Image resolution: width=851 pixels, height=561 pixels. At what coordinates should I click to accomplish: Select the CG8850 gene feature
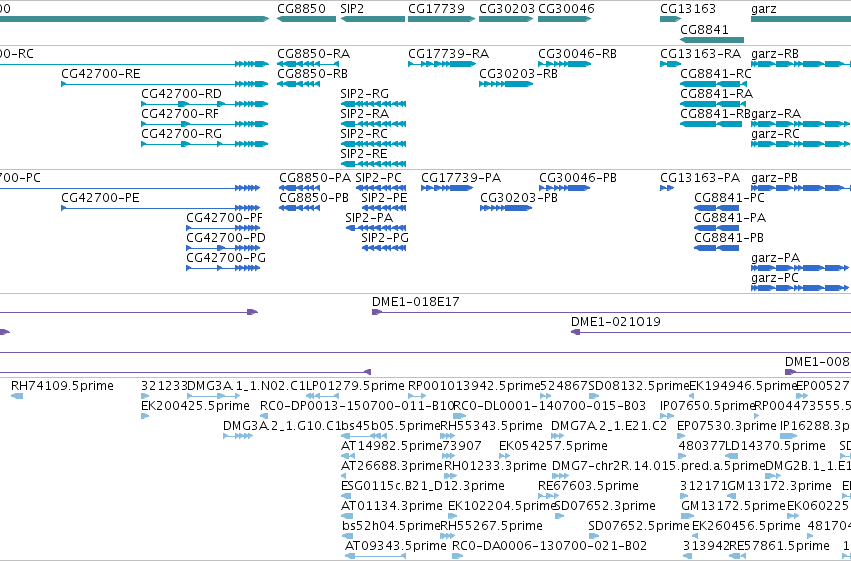tap(306, 19)
